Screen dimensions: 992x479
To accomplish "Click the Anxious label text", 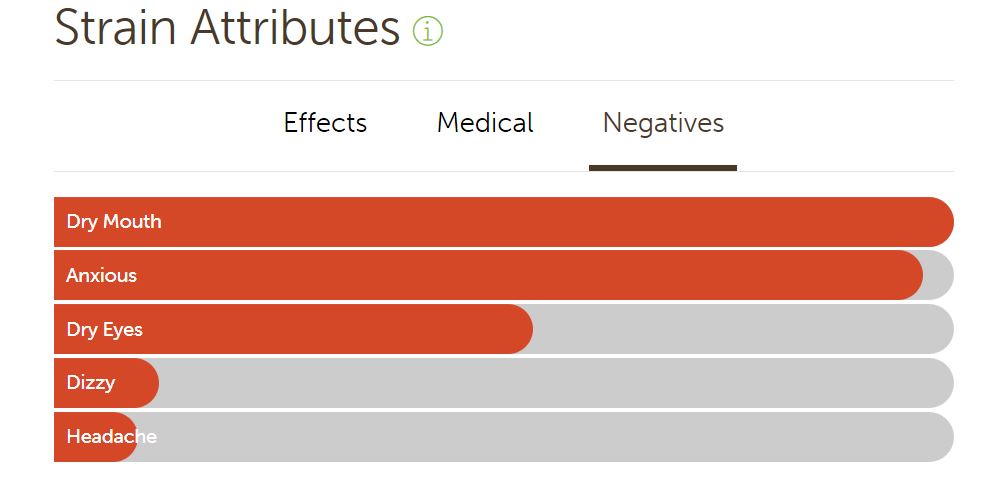I will (102, 276).
